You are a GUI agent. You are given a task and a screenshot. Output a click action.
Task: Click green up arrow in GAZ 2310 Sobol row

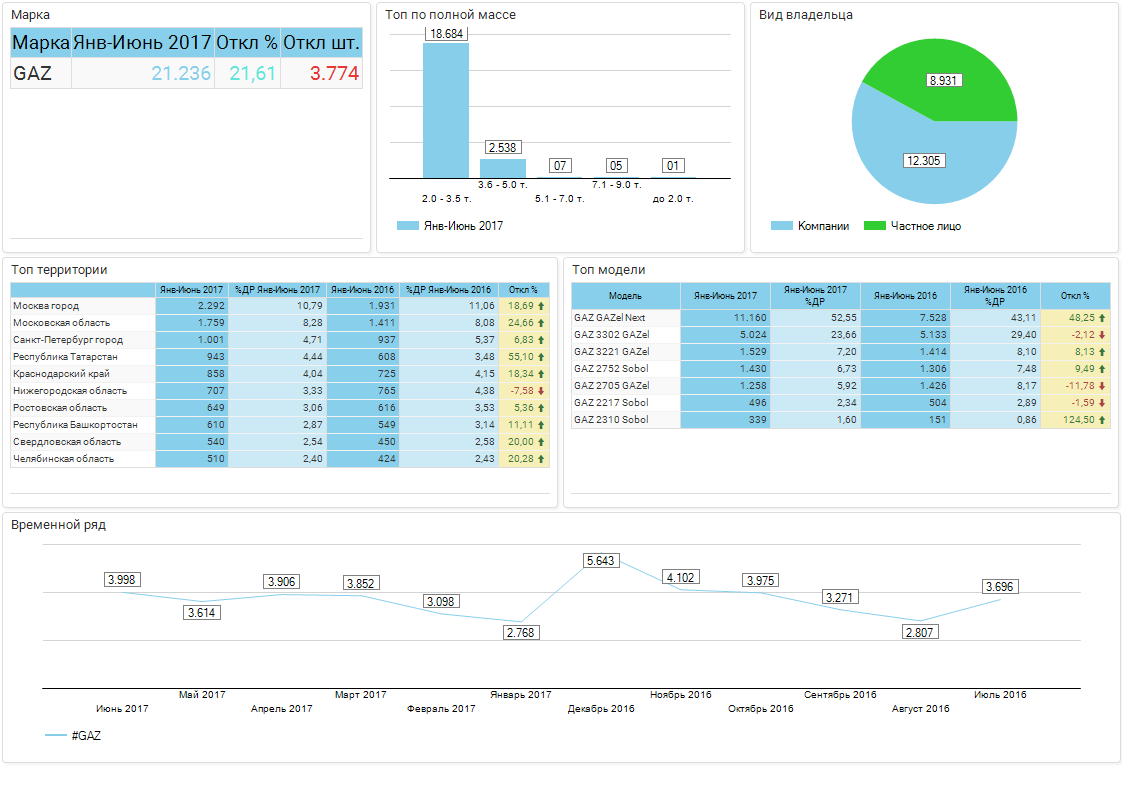coord(1102,420)
